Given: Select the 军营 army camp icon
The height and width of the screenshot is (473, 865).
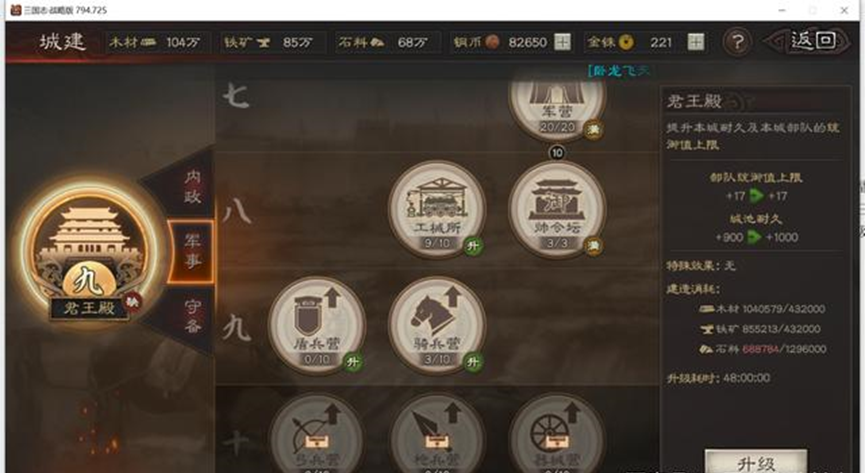Looking at the screenshot, I should pyautogui.click(x=557, y=110).
